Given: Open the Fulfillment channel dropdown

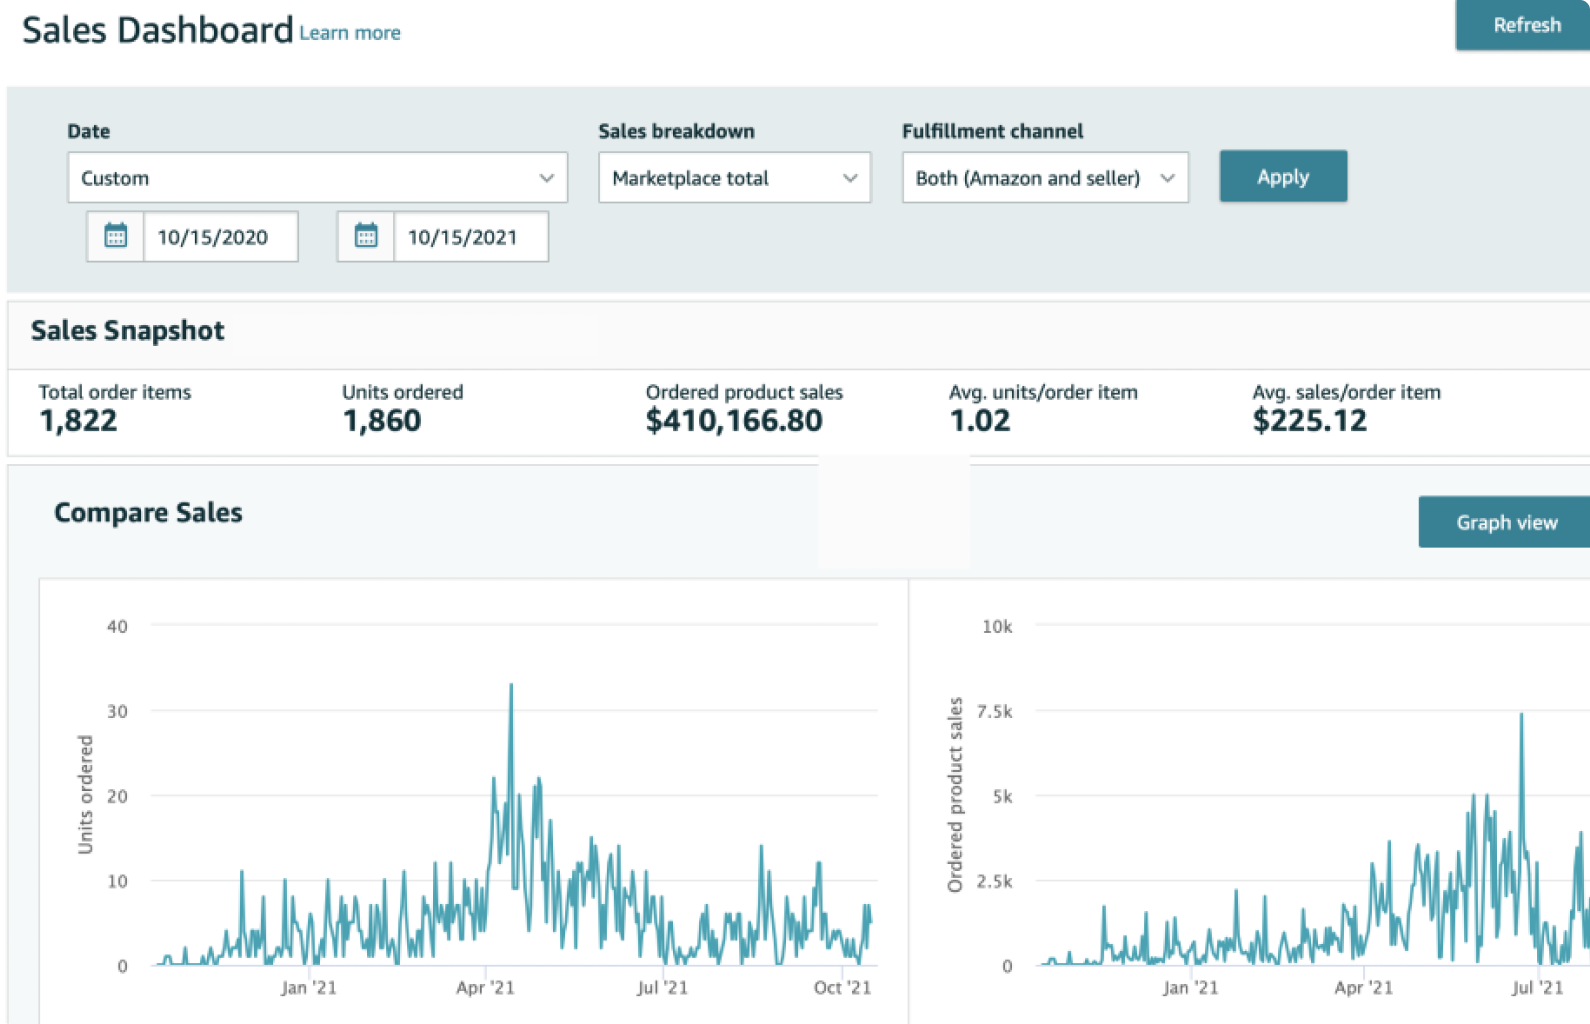Looking at the screenshot, I should (1044, 178).
